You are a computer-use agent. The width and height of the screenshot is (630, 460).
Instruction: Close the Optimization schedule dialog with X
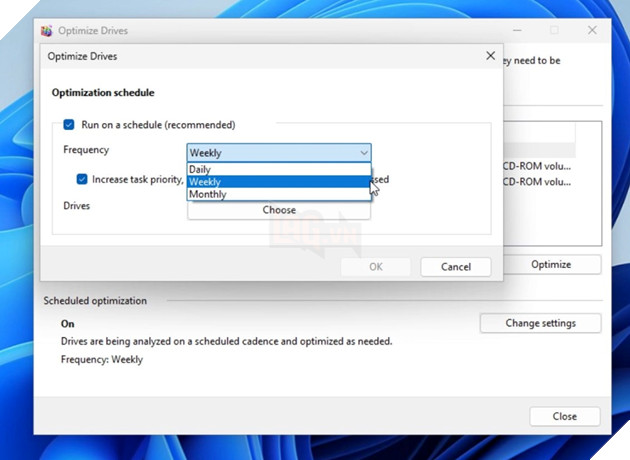[x=490, y=57]
